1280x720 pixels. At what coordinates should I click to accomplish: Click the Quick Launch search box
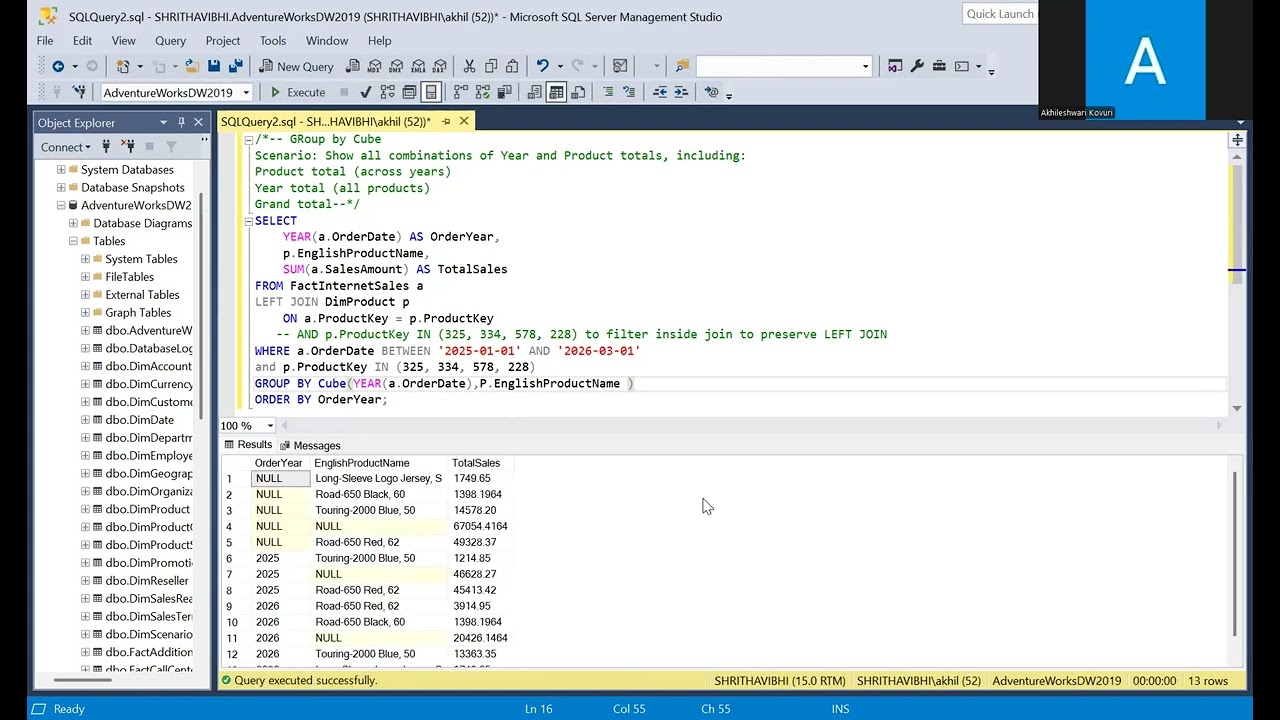1000,14
